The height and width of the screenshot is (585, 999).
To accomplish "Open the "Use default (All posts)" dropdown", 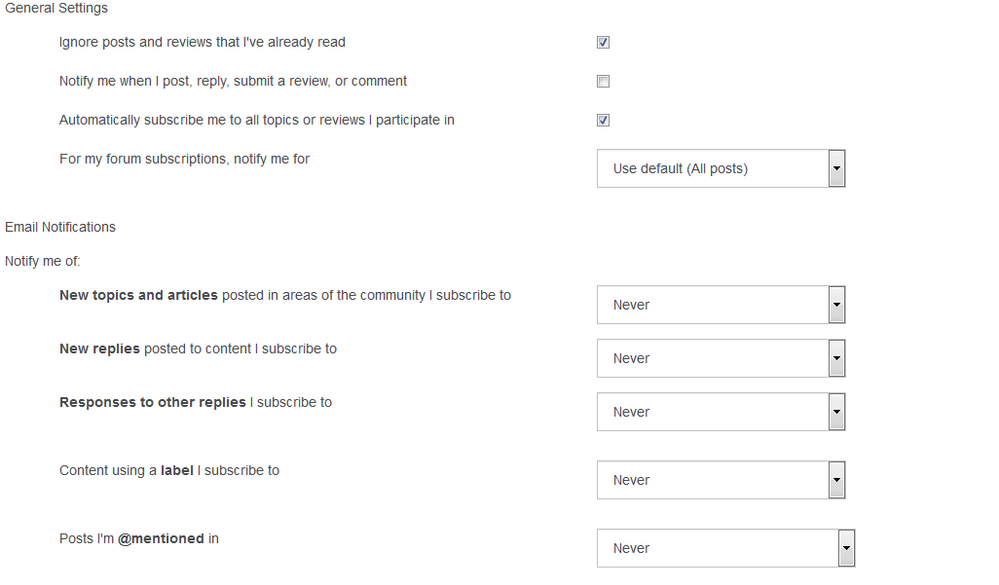I will point(721,169).
